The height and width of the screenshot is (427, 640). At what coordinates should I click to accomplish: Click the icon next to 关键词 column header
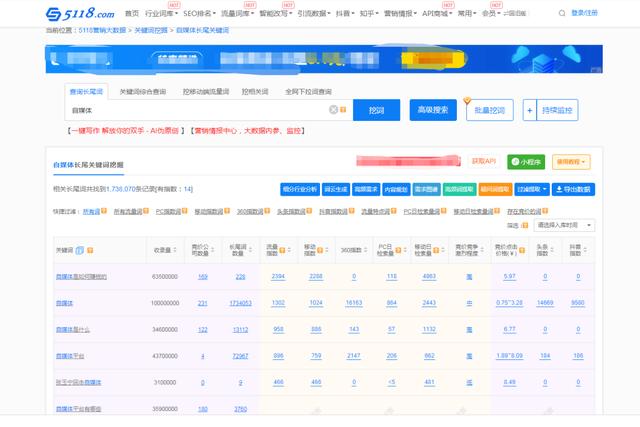point(79,250)
